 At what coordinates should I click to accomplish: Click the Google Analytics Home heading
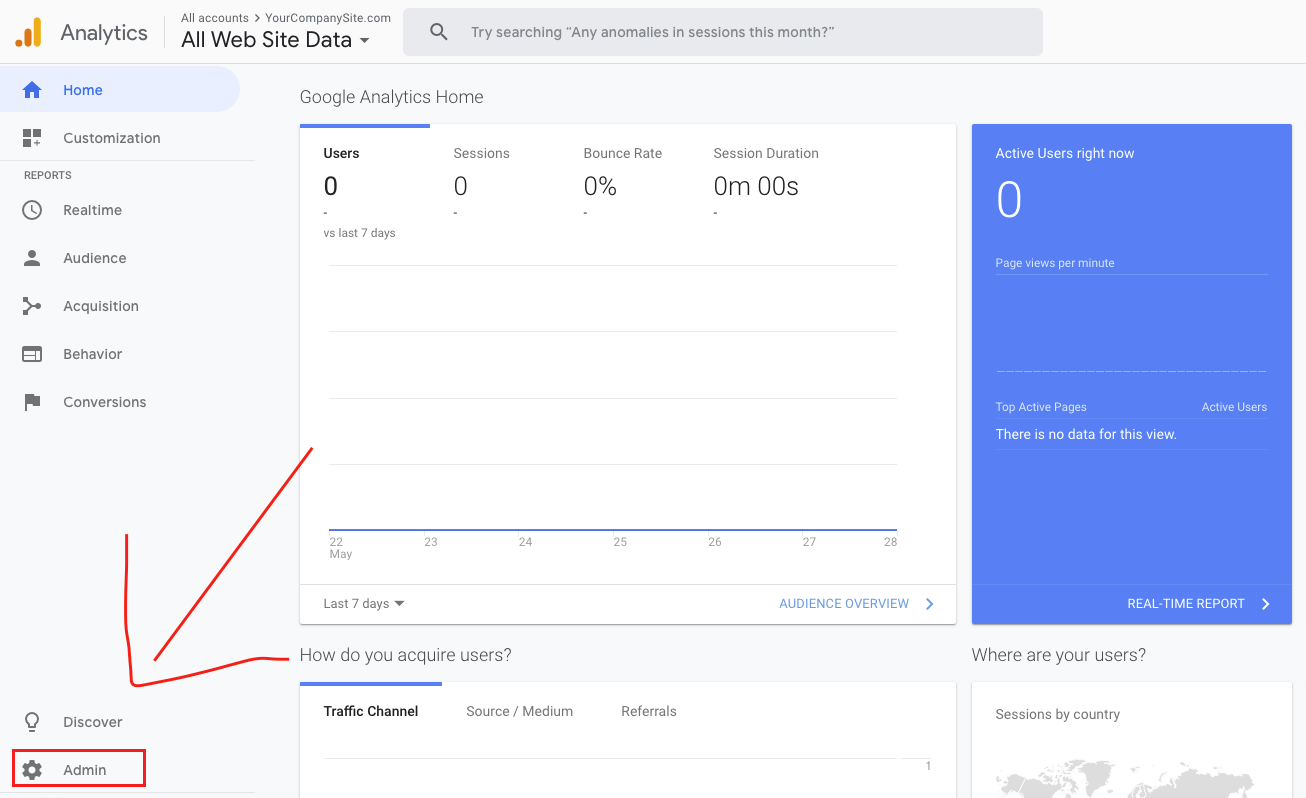[392, 97]
